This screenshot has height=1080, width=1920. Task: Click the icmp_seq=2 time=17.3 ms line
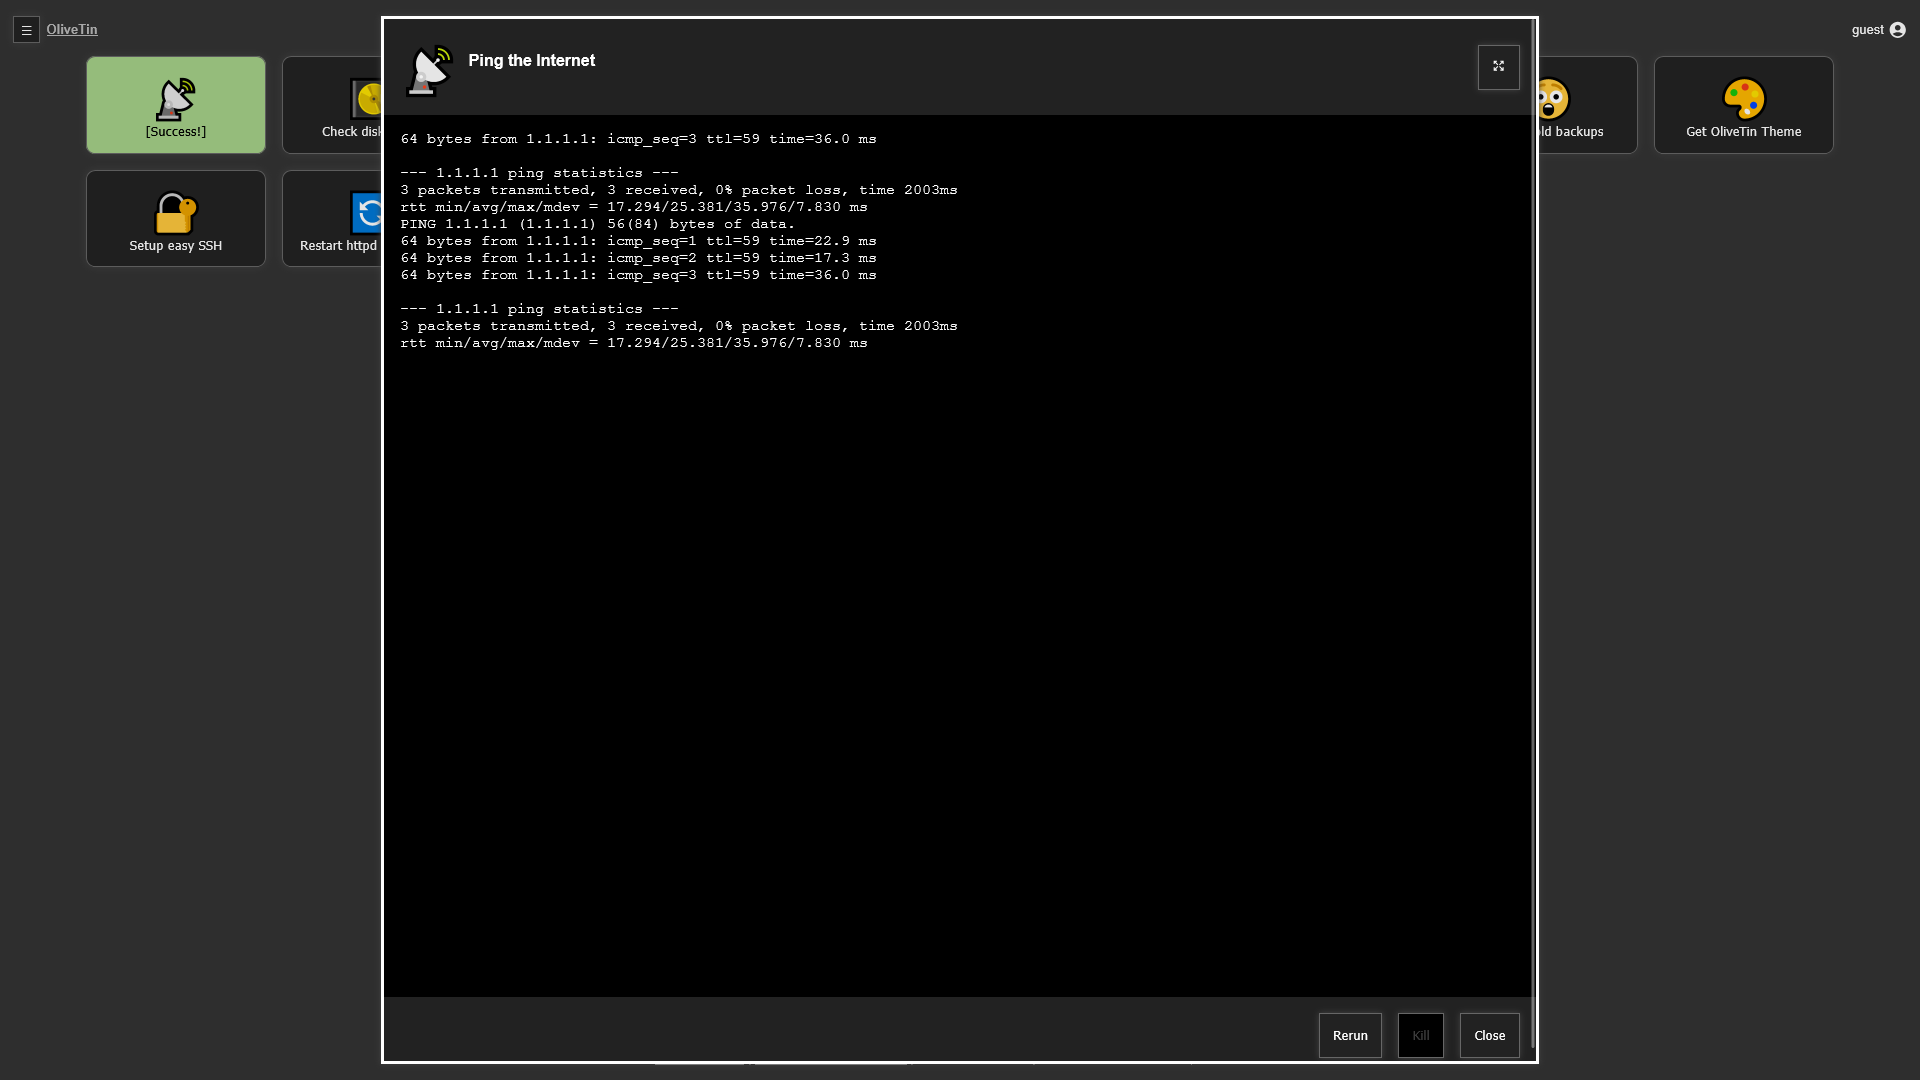coord(638,258)
